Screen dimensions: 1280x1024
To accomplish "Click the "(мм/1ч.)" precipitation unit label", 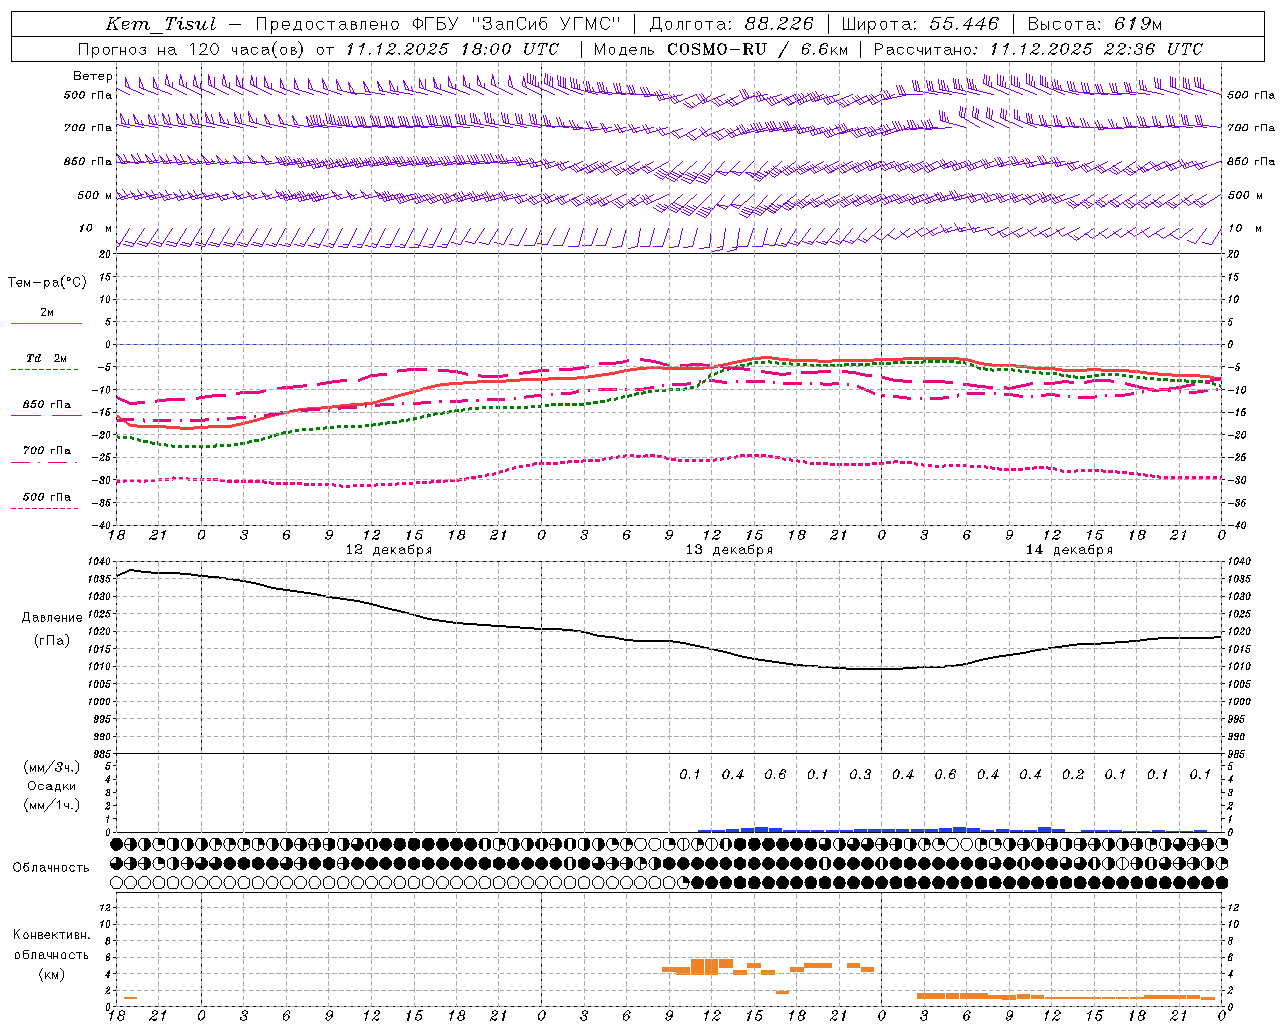I will 52,805.
